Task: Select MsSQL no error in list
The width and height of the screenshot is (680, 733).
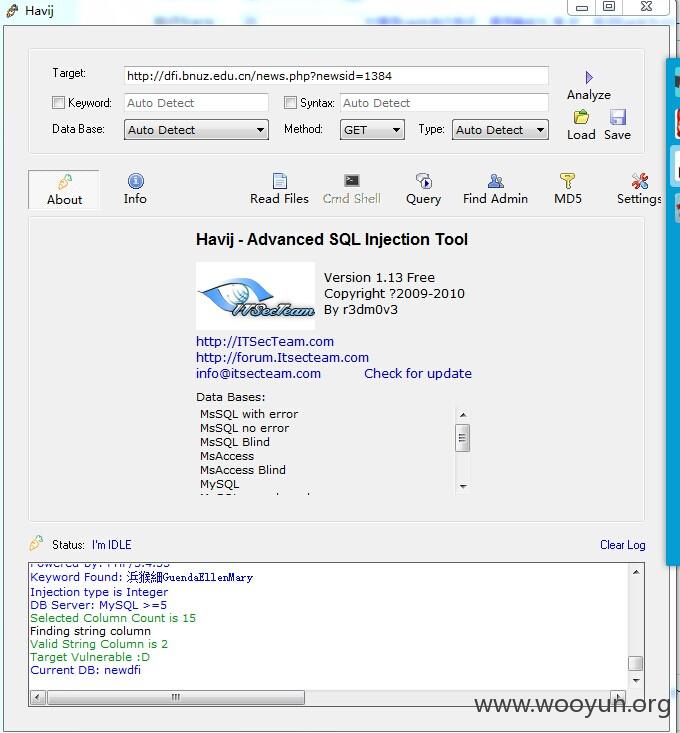Action: click(x=244, y=428)
